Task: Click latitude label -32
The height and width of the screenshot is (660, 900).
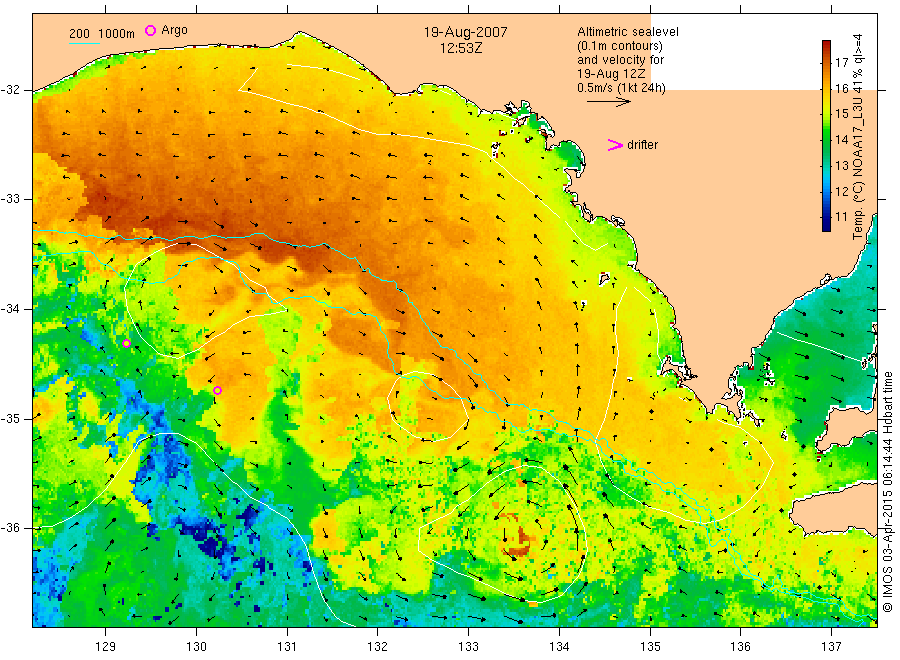Action: [x=10, y=90]
